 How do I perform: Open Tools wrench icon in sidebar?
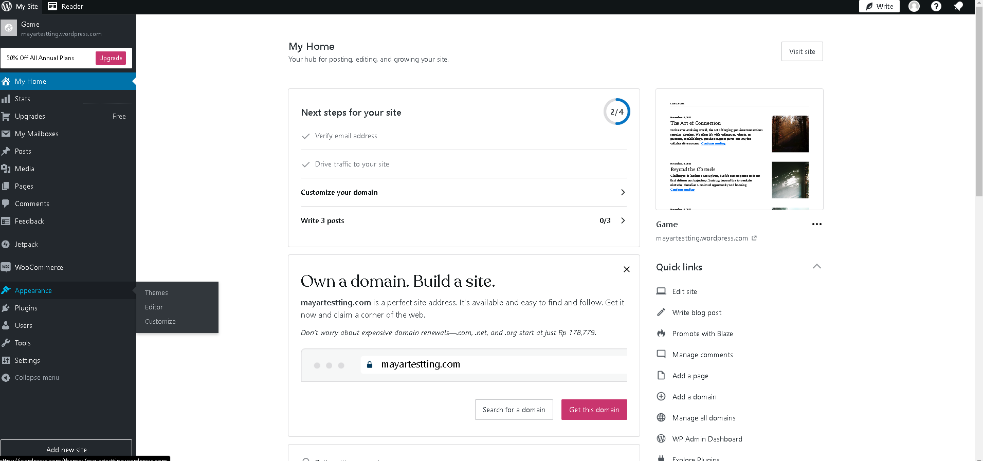coord(6,343)
